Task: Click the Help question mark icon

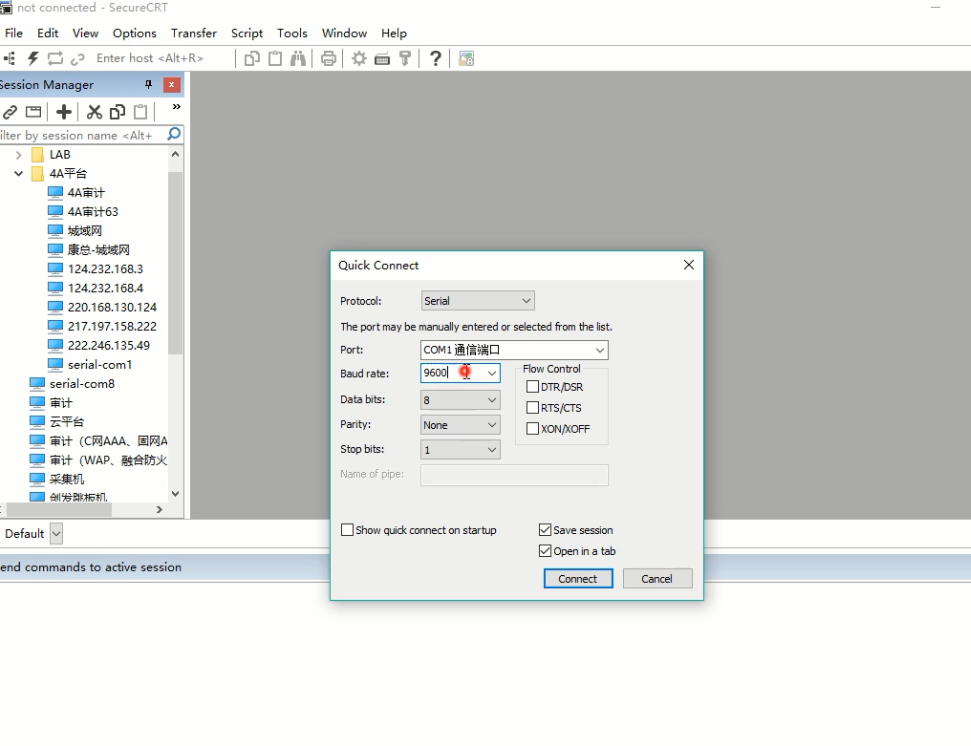Action: [x=435, y=59]
